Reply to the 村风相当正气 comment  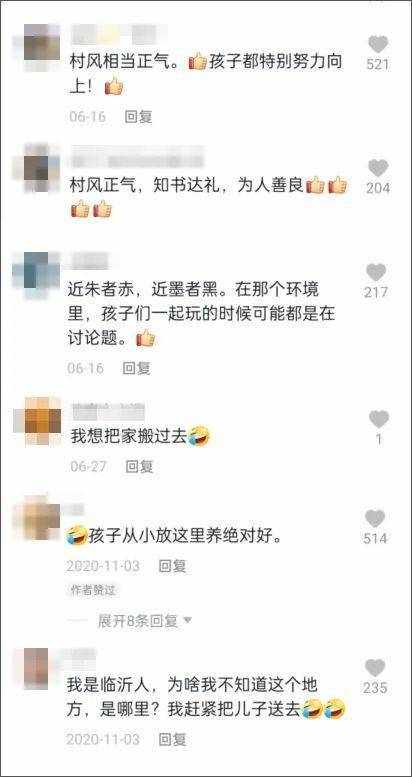[138, 116]
